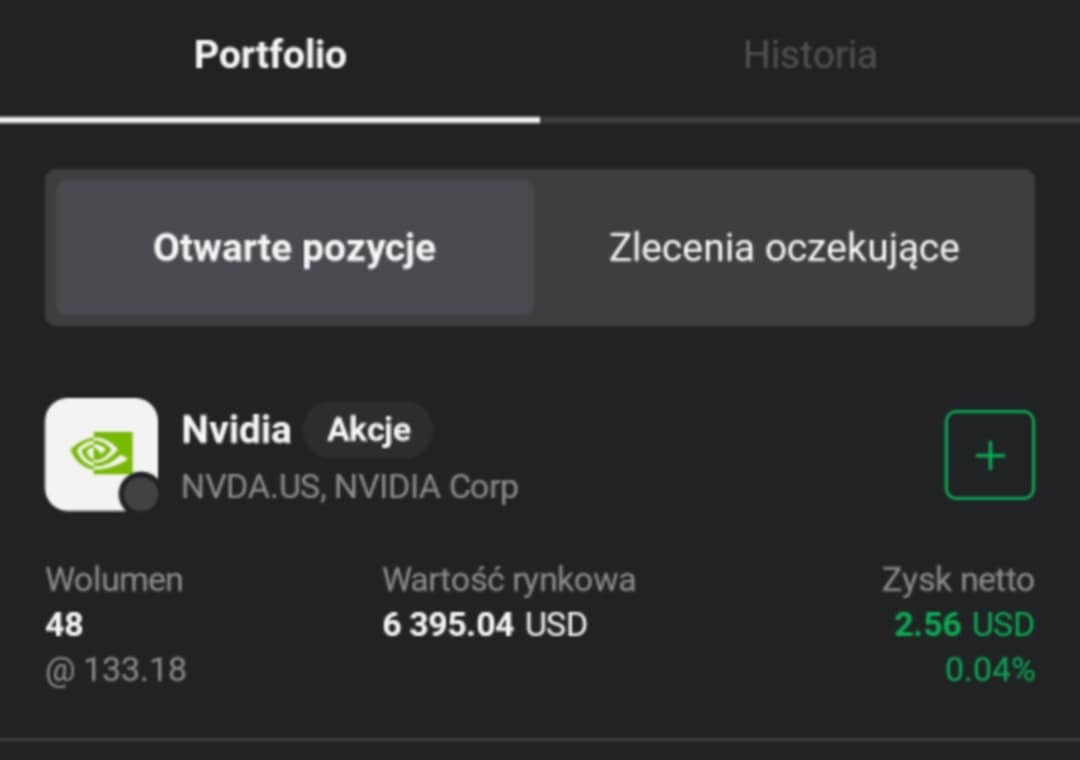Tap the Nvidia logo icon

click(100, 453)
